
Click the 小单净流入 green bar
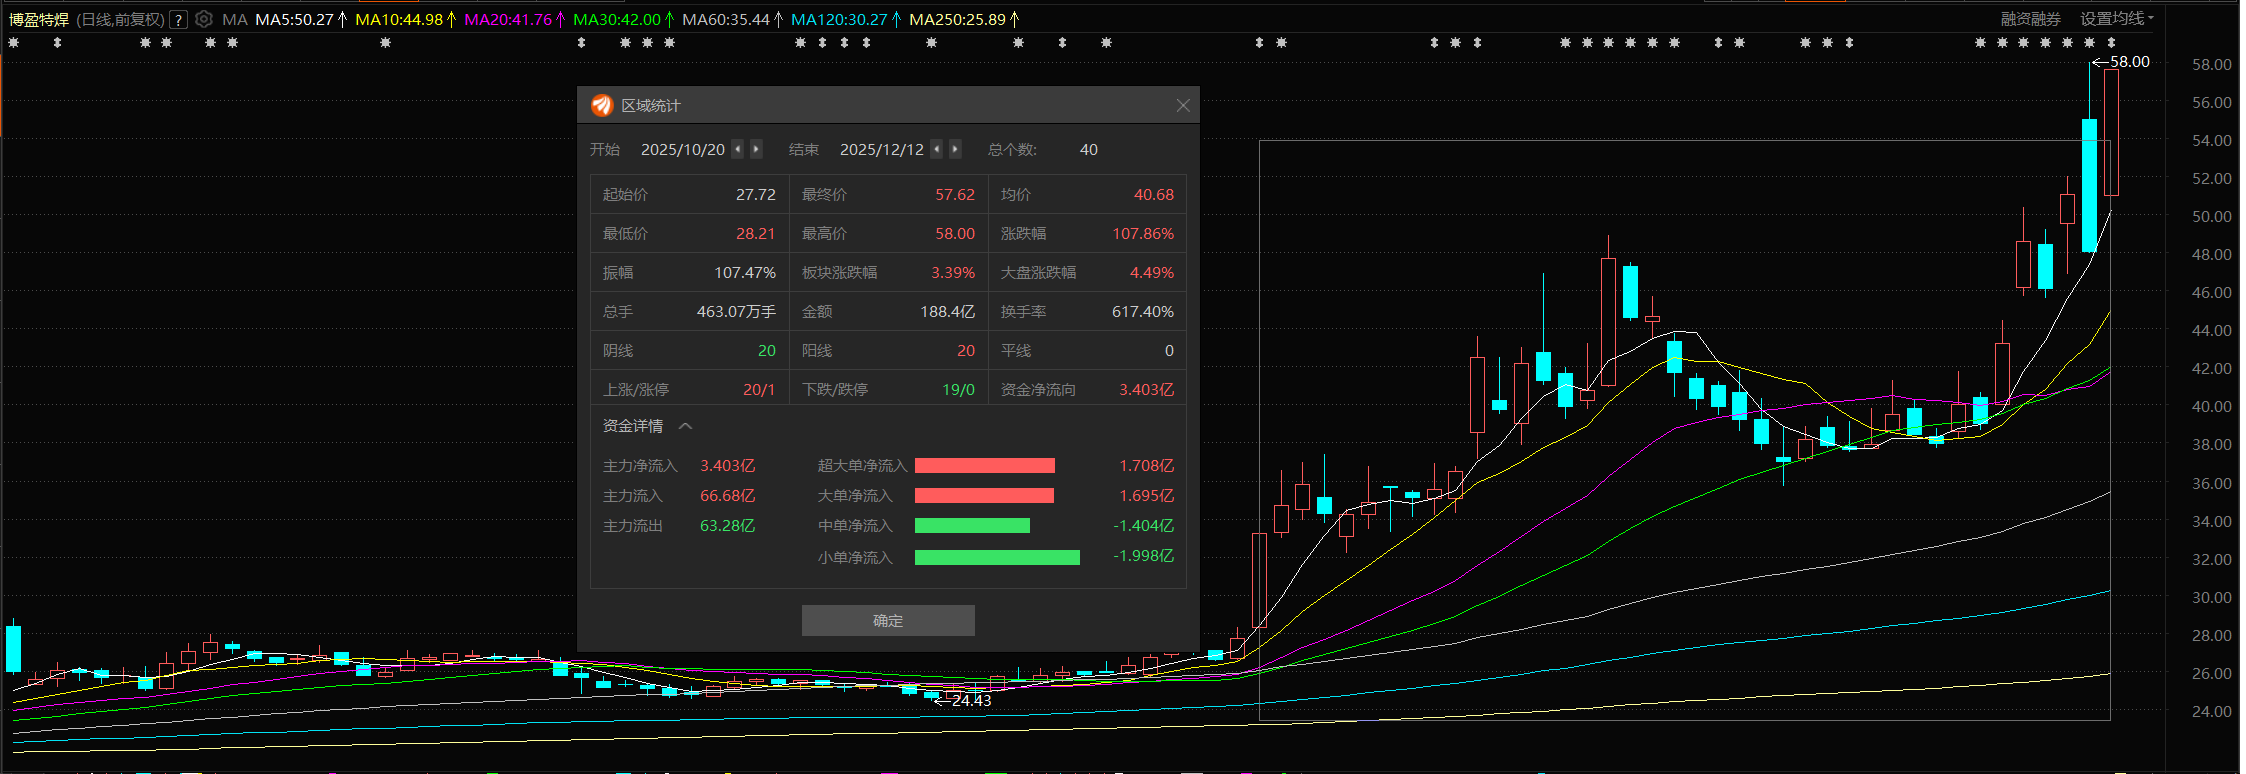click(x=996, y=557)
